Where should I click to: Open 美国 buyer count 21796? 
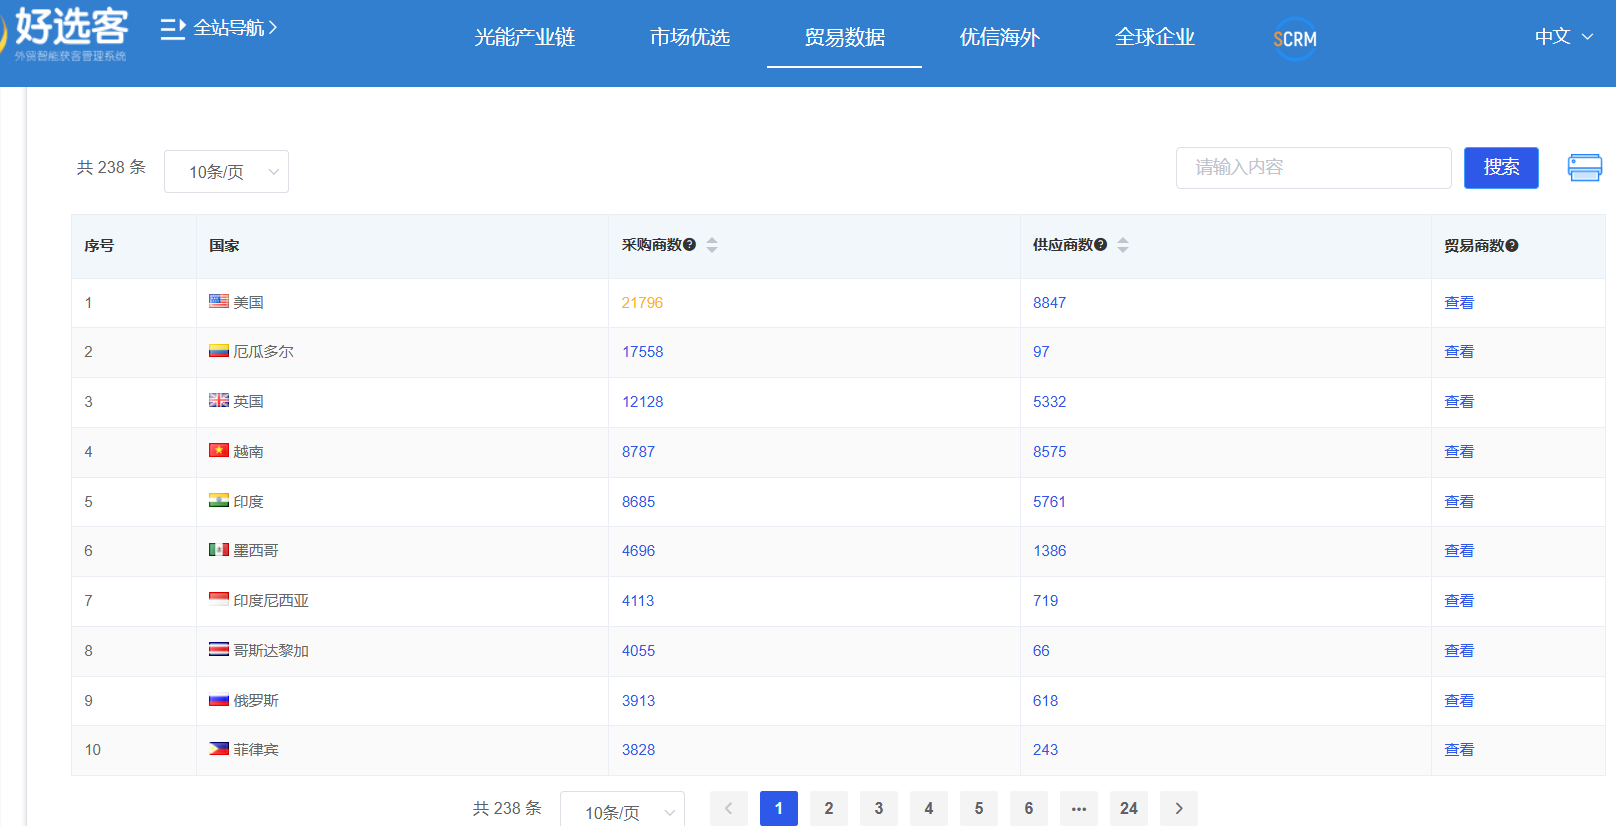coord(642,303)
